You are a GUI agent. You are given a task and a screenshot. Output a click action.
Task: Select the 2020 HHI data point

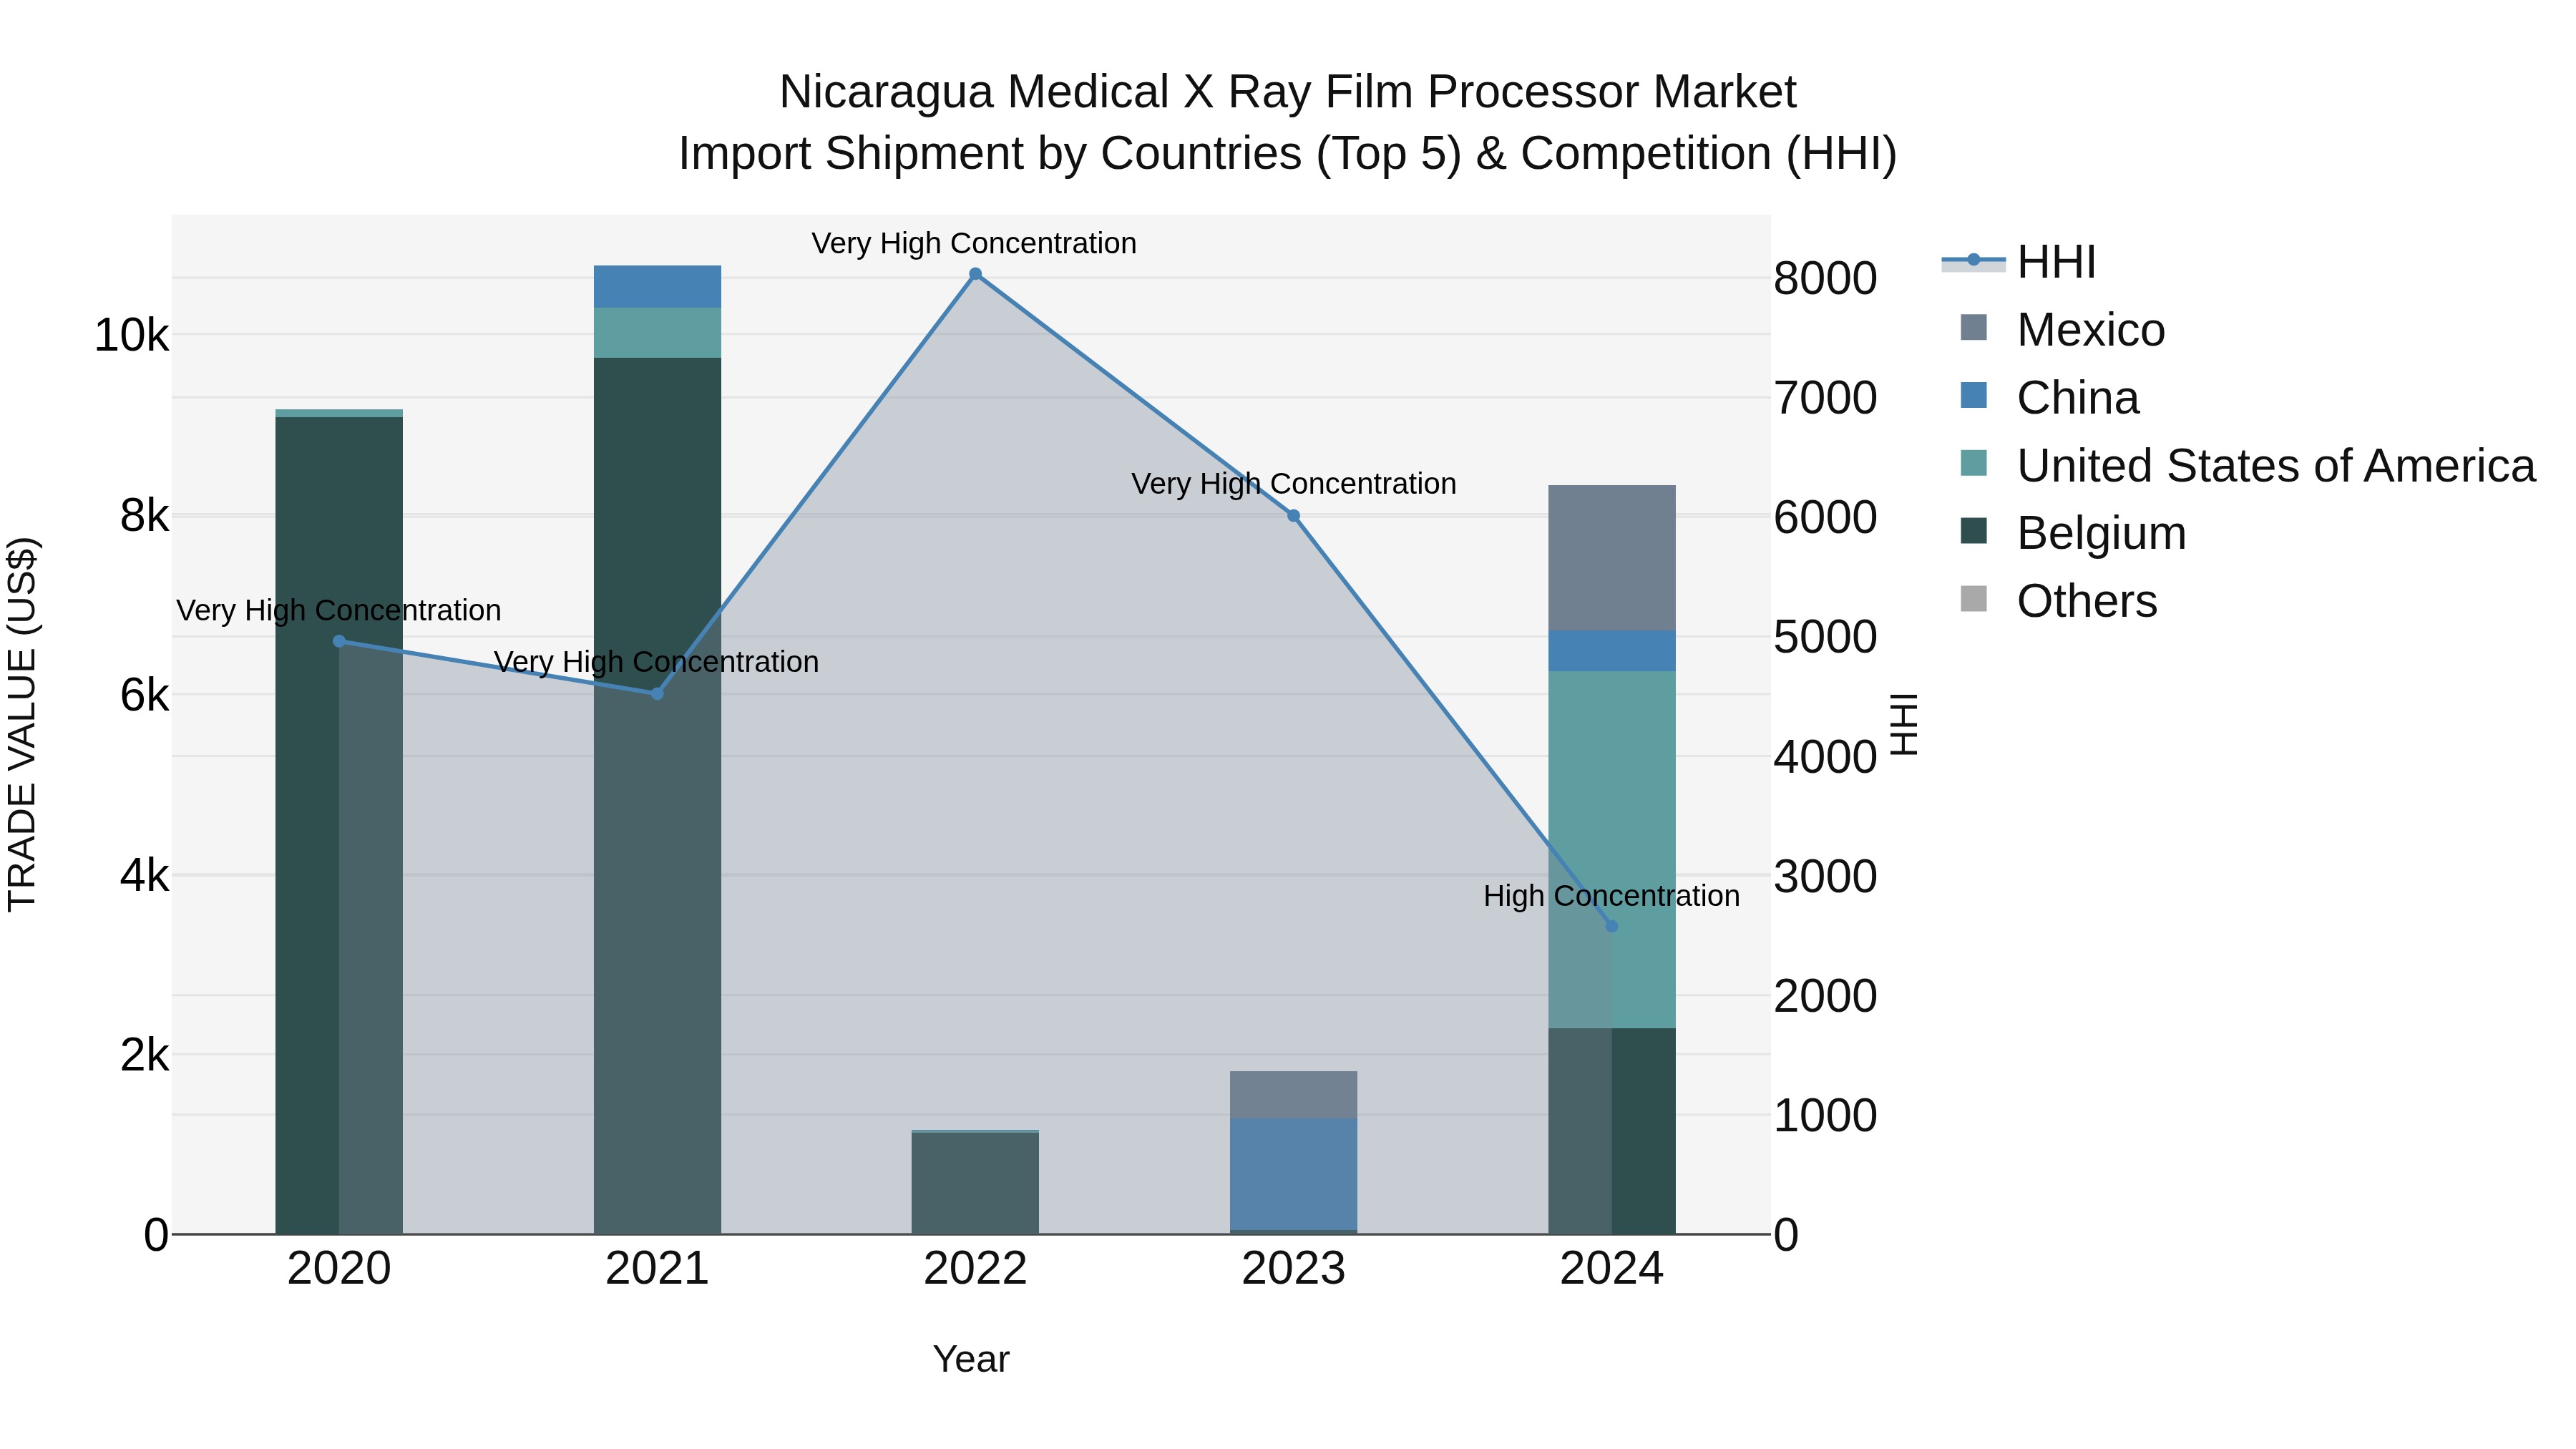click(x=339, y=641)
